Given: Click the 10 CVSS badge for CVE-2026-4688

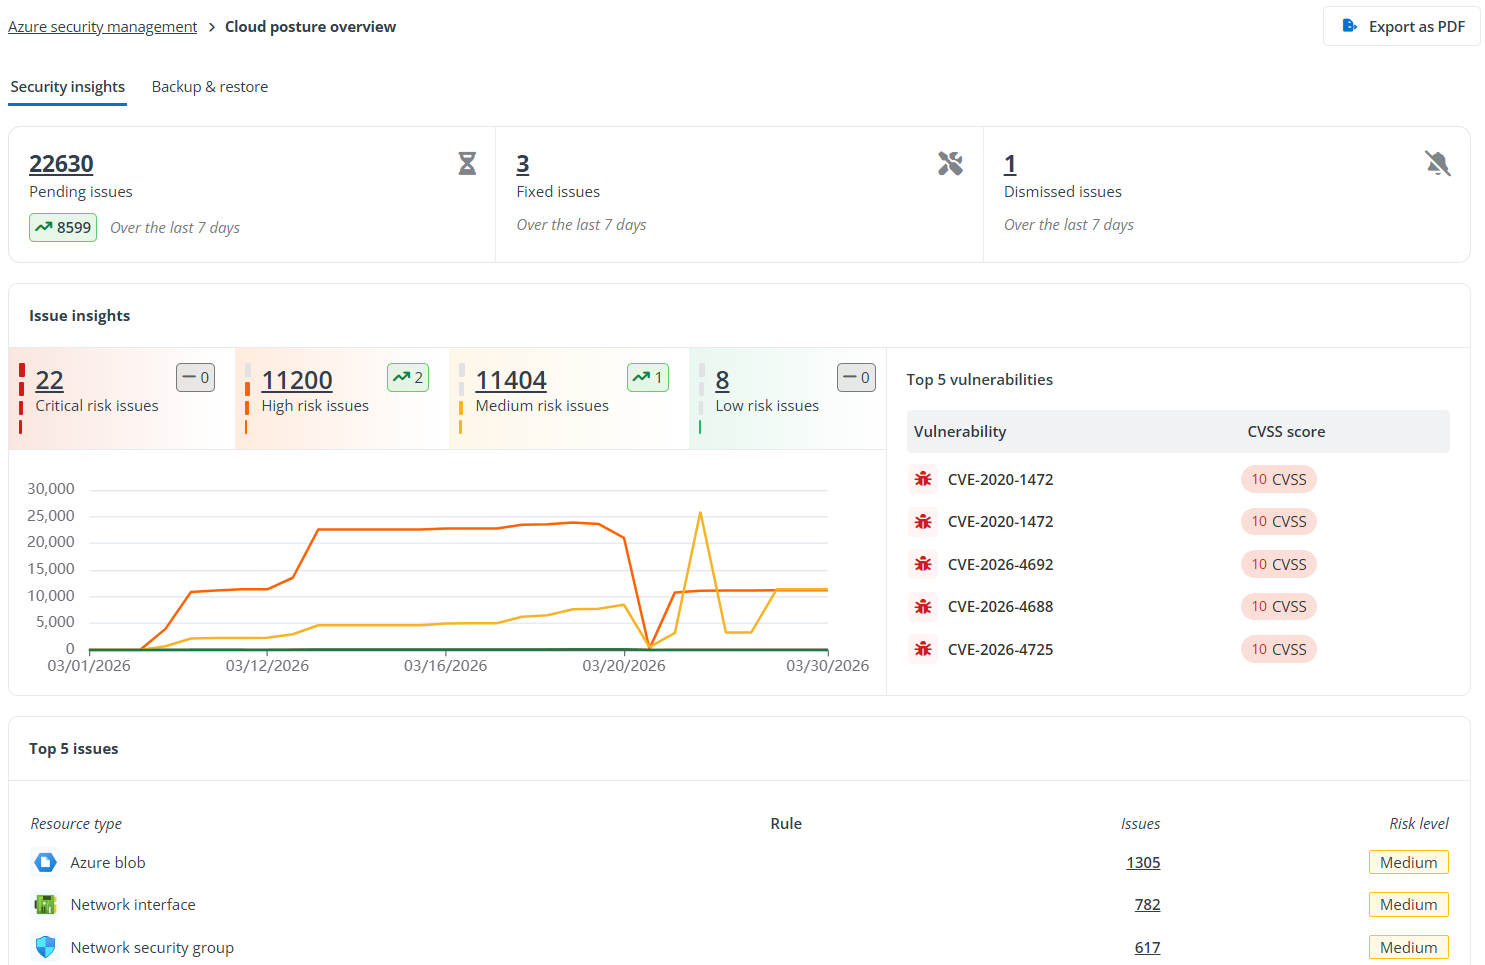Looking at the screenshot, I should pos(1279,606).
